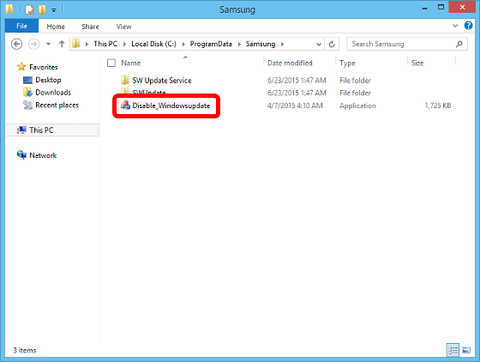The image size is (480, 362).
Task: Click the 1,725 KB size cell
Action: (438, 106)
